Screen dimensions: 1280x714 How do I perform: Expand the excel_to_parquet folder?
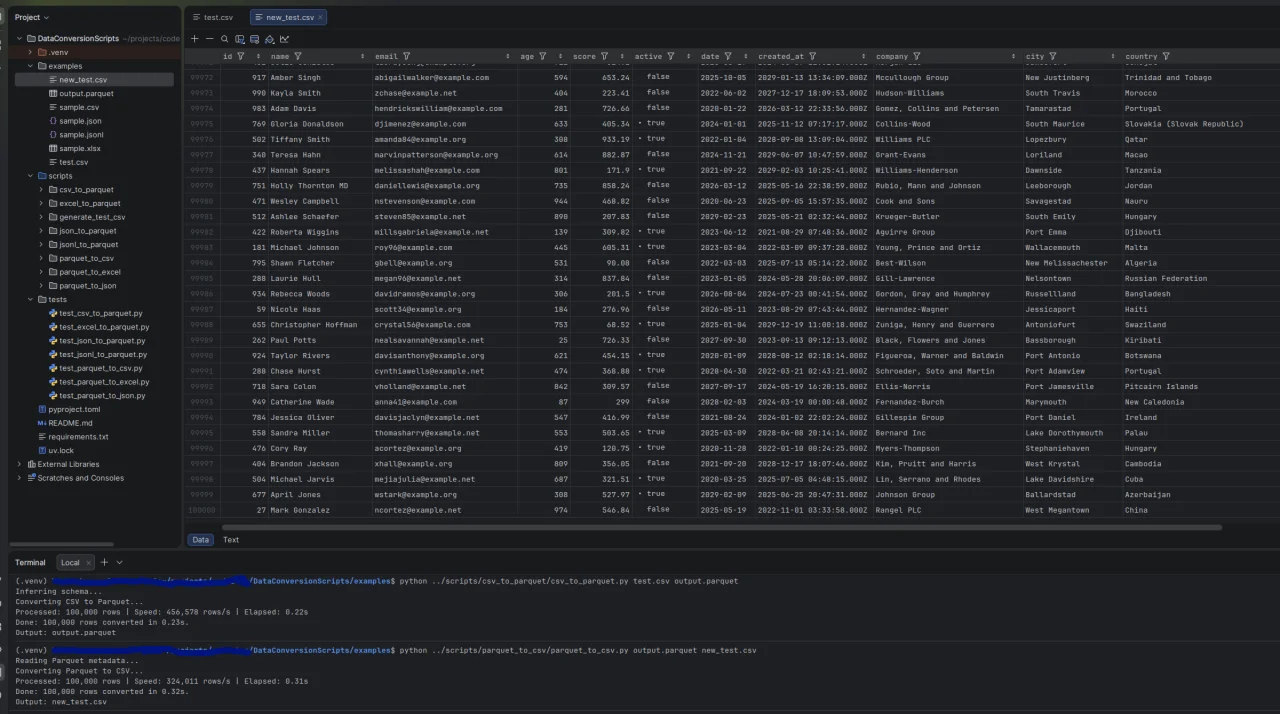tap(41, 203)
